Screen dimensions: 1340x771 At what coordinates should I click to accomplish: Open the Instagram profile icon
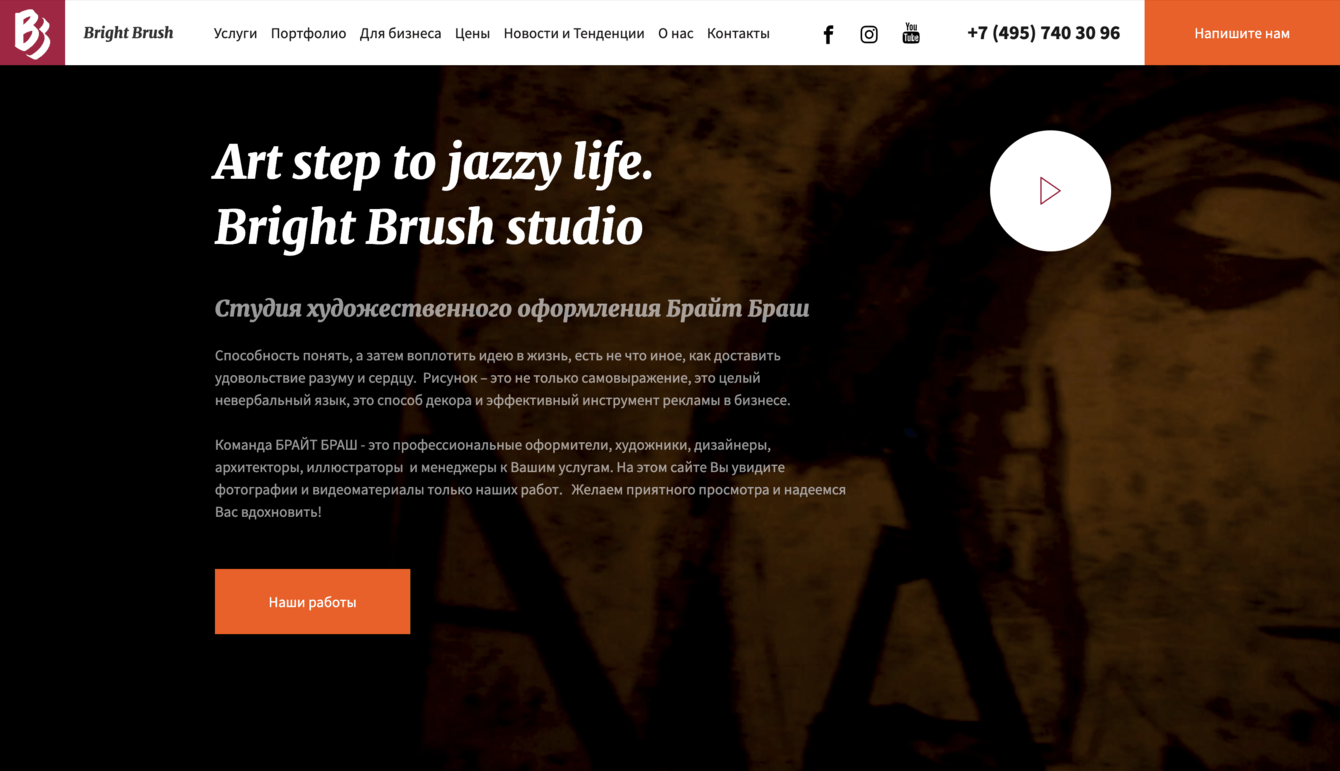(x=869, y=34)
